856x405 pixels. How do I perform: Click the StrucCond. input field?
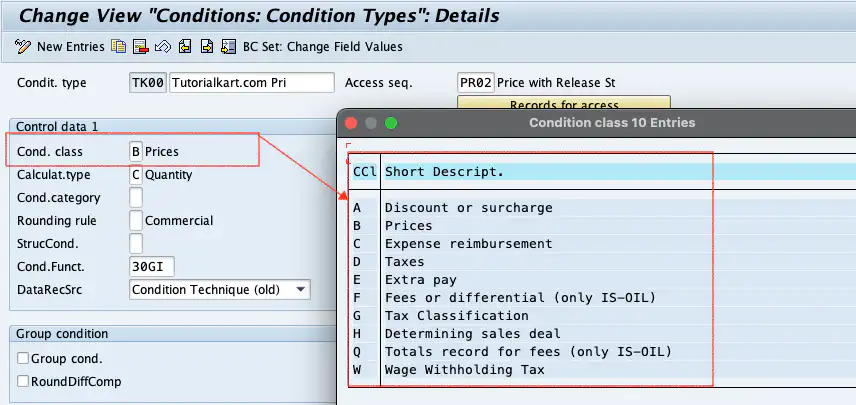136,243
